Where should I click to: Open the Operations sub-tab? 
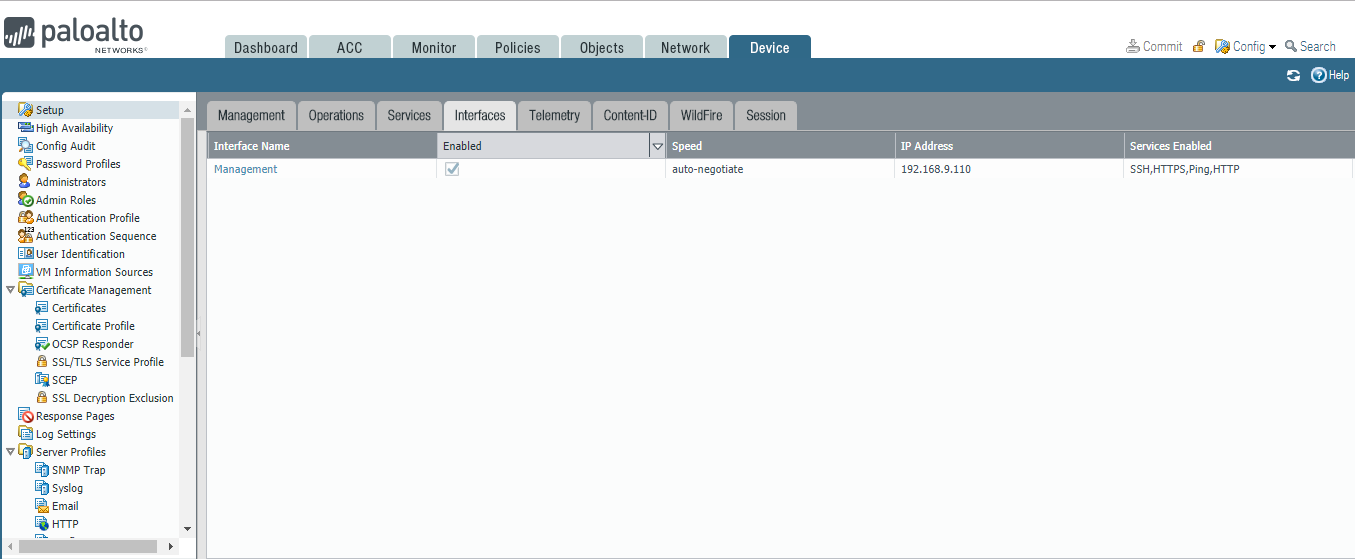point(336,115)
